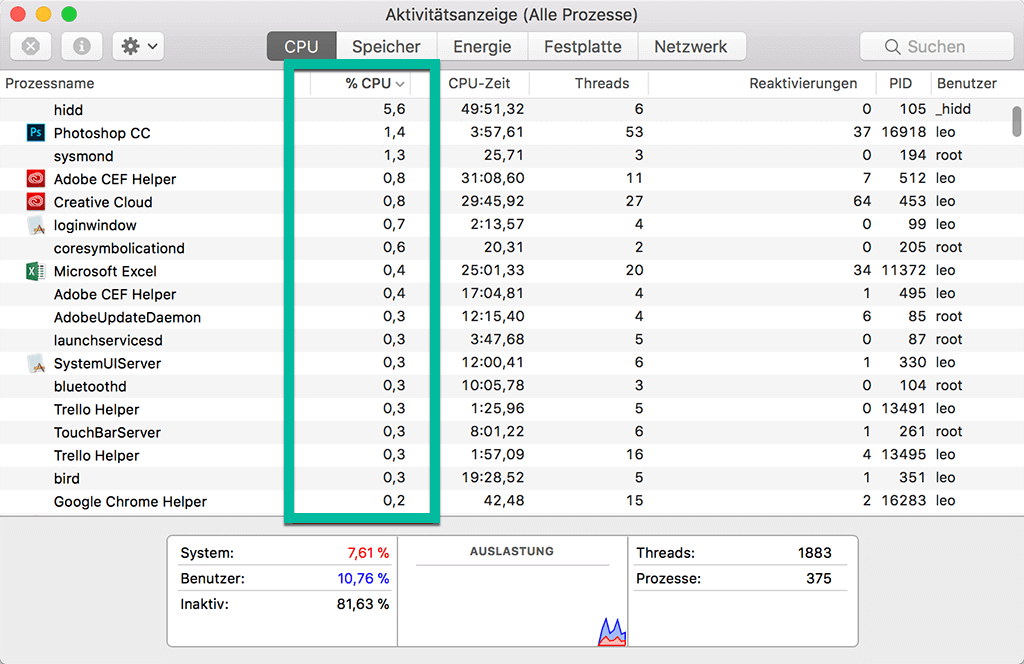Click the SystemUIServer process icon
The height and width of the screenshot is (664, 1024).
35,363
